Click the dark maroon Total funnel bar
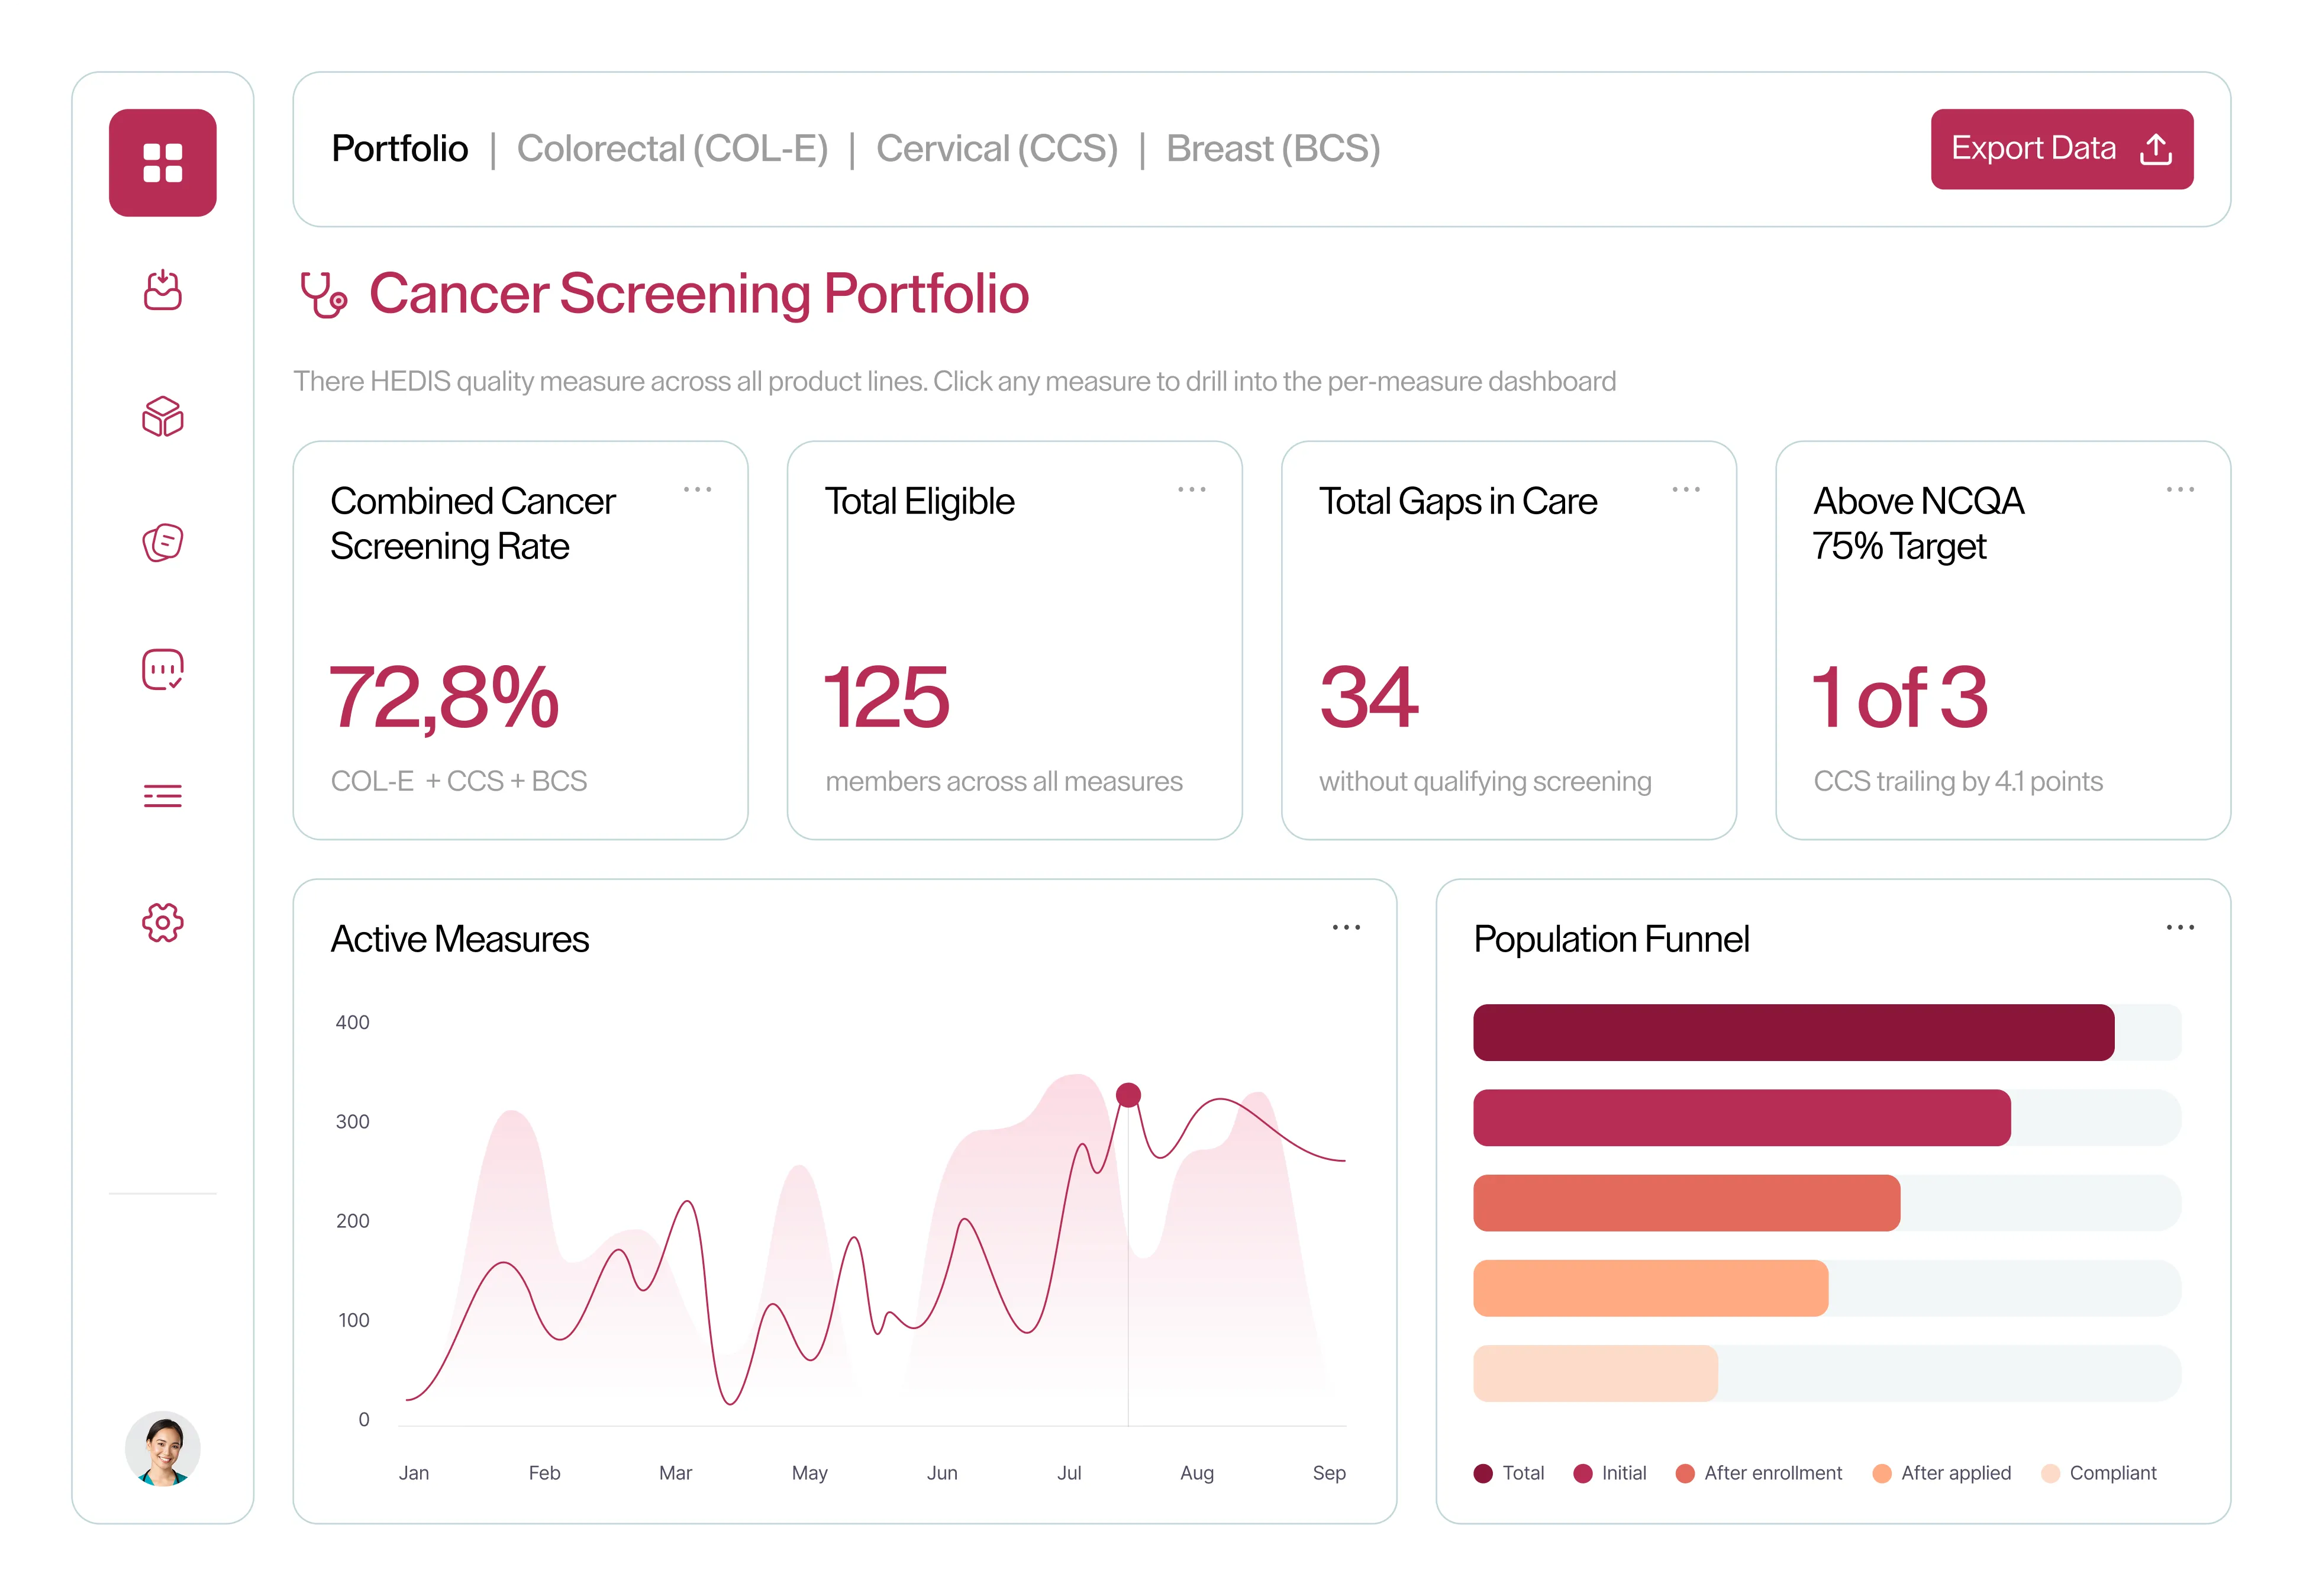Image resolution: width=2303 pixels, height=1596 pixels. point(1794,1033)
